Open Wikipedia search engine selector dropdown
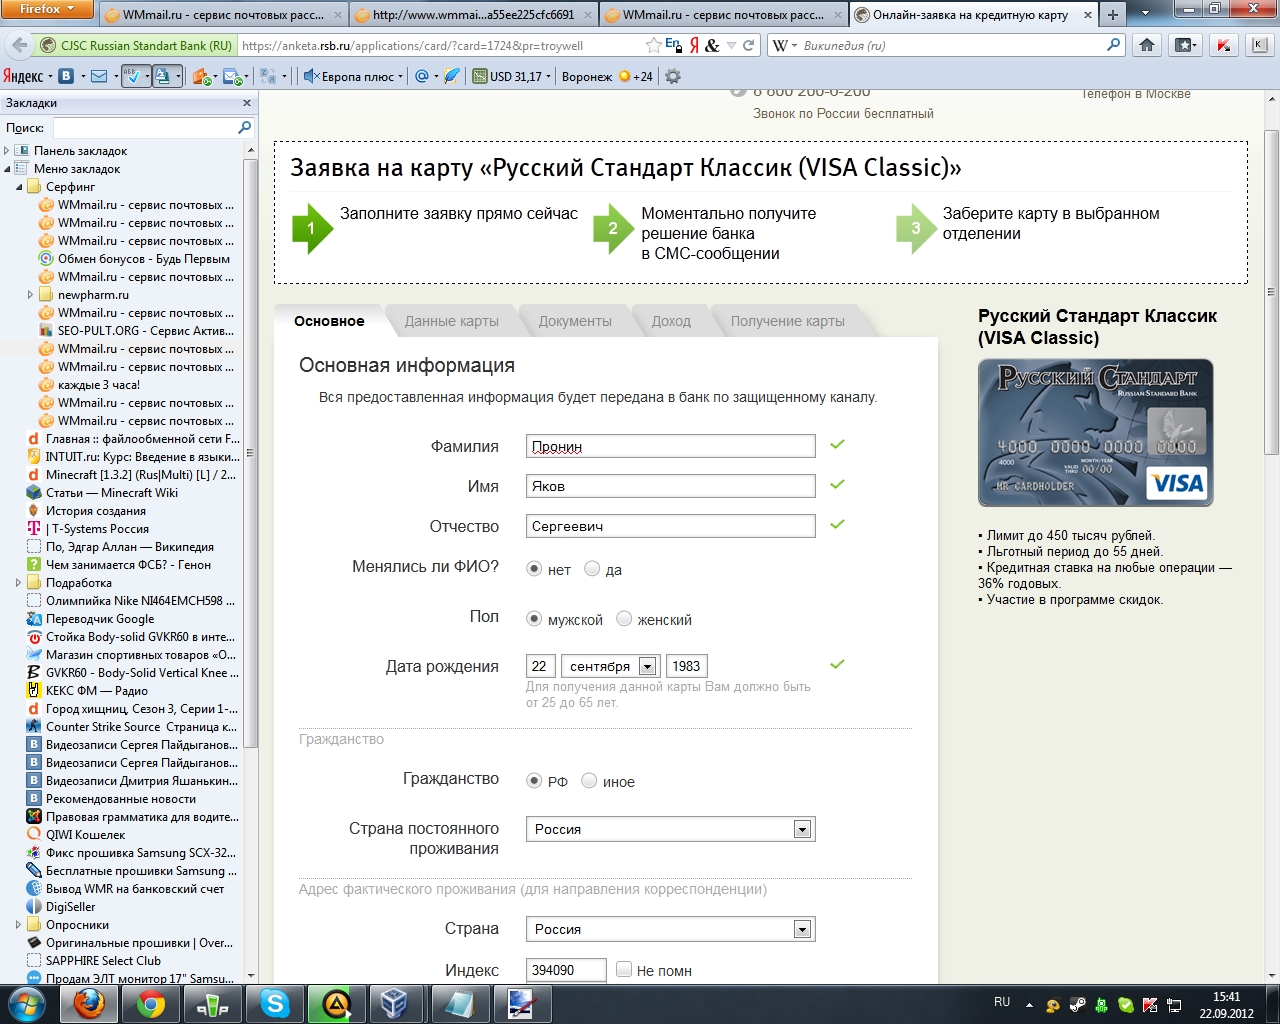Image resolution: width=1280 pixels, height=1024 pixels. click(x=785, y=45)
